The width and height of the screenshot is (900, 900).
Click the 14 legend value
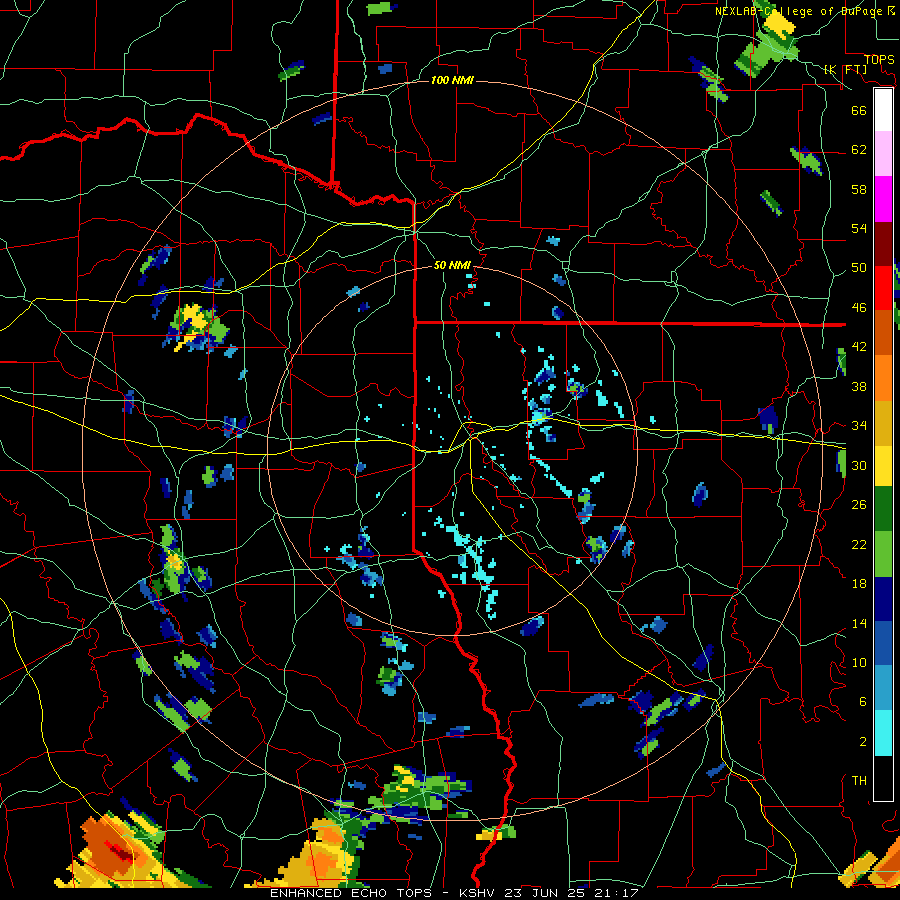click(859, 623)
